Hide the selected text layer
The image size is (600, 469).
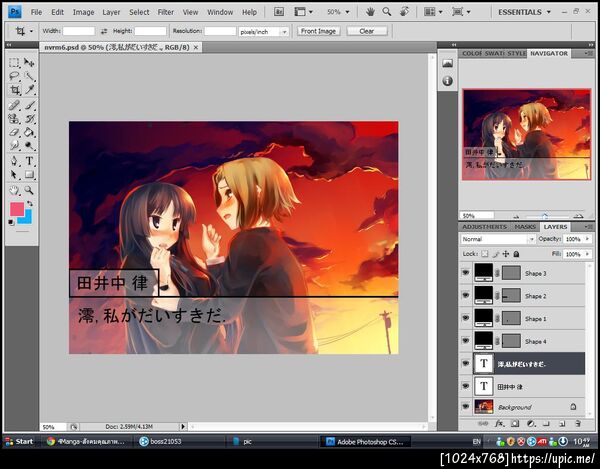click(465, 363)
